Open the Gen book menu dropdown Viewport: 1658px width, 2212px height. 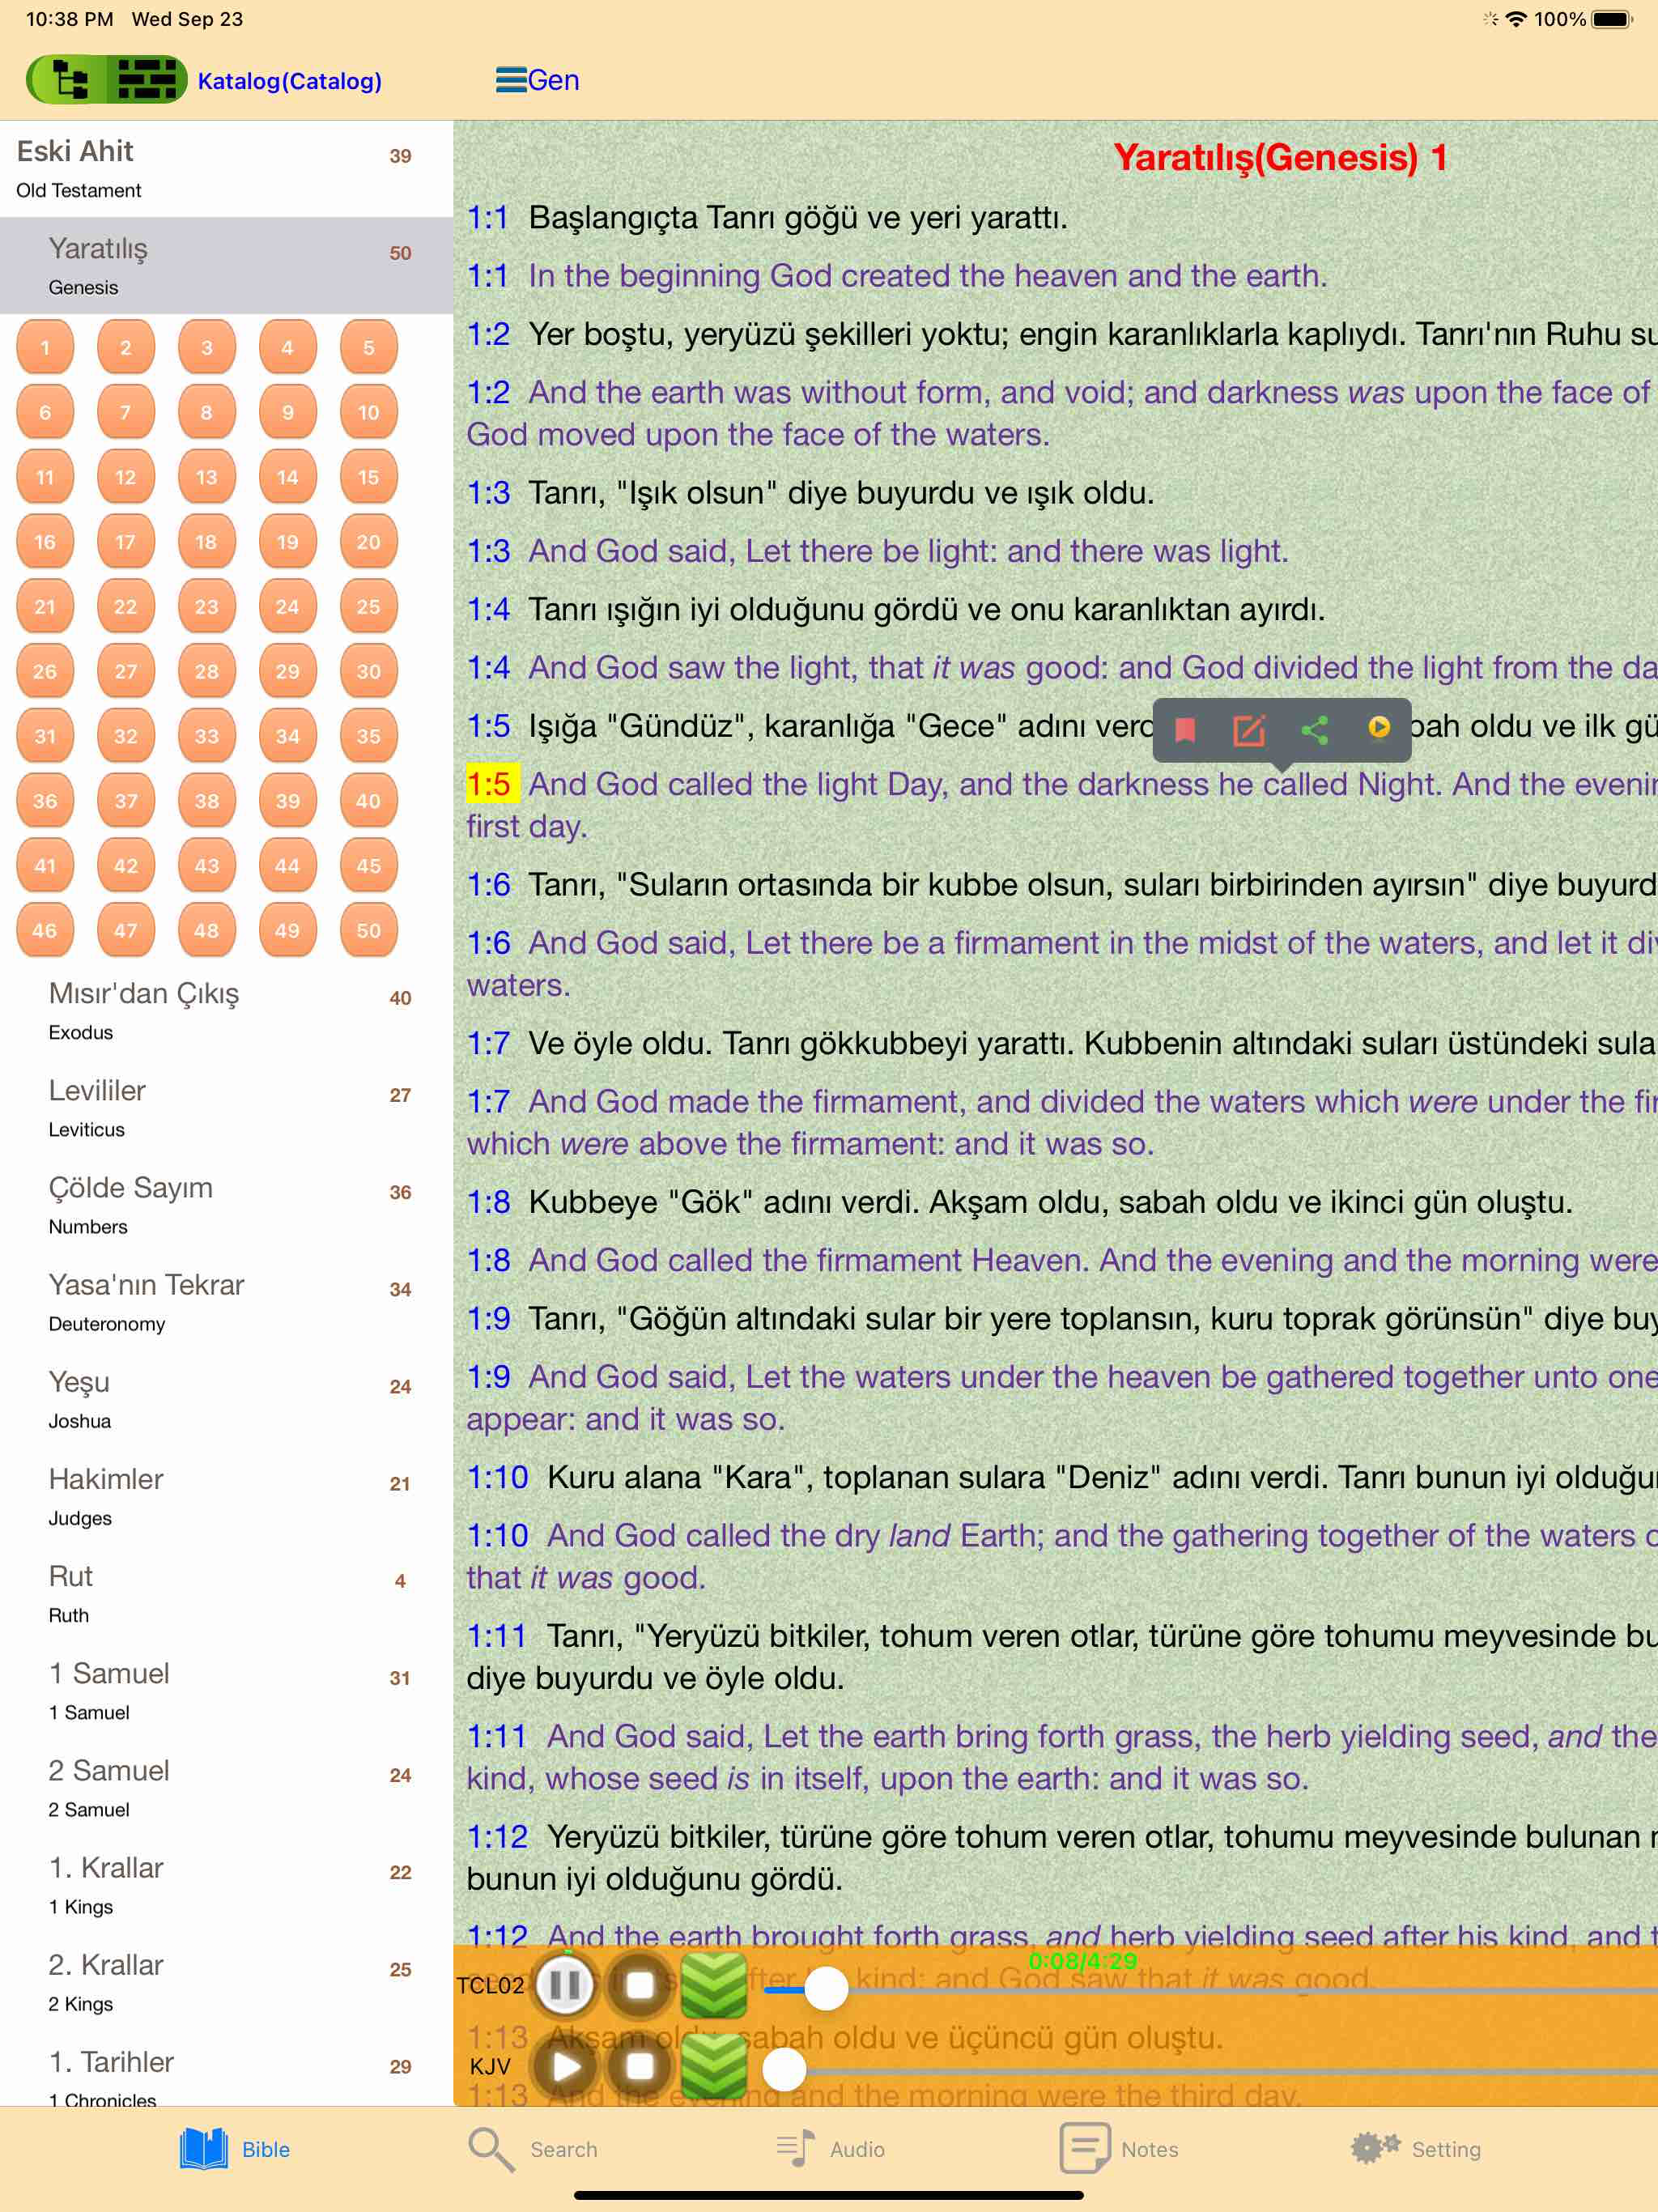coord(538,80)
